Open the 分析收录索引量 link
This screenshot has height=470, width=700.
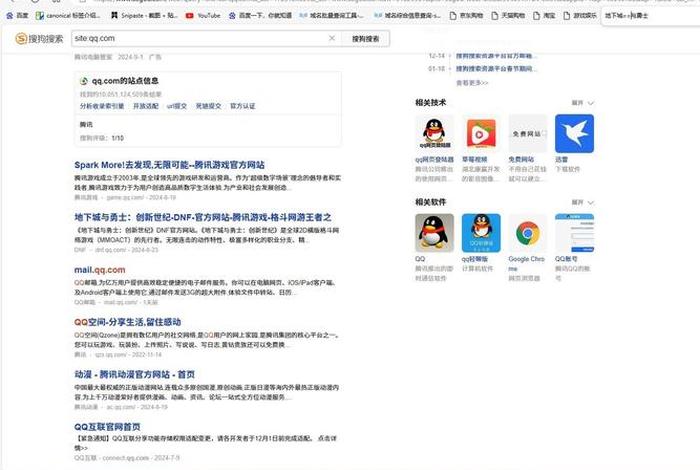pos(102,106)
